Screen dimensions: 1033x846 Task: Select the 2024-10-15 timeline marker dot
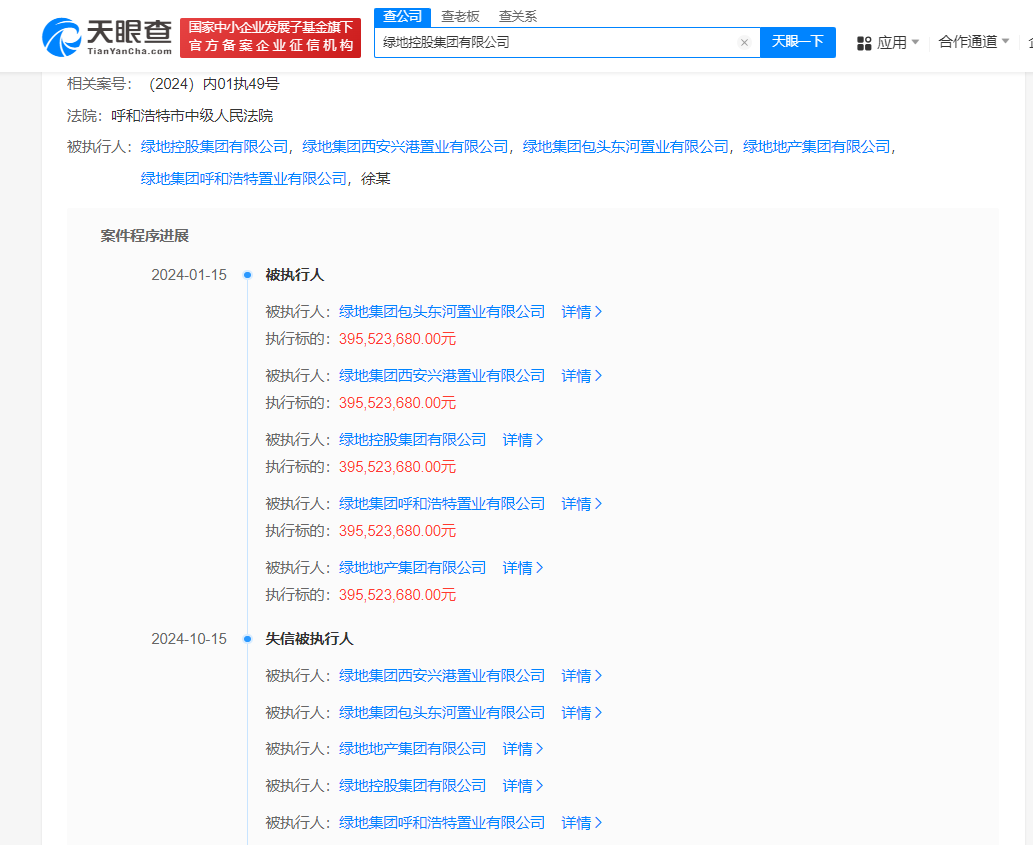pyautogui.click(x=248, y=638)
